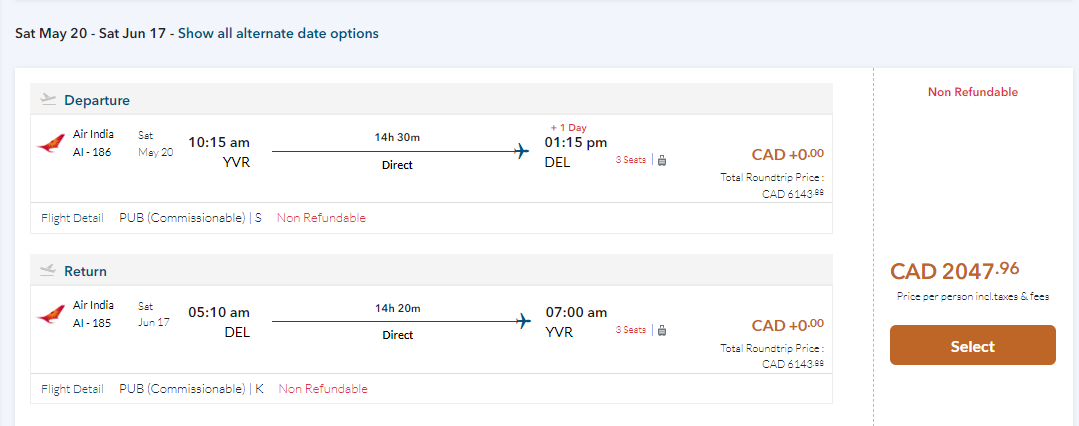Click the Return section header
This screenshot has height=426, width=1079.
tap(85, 271)
